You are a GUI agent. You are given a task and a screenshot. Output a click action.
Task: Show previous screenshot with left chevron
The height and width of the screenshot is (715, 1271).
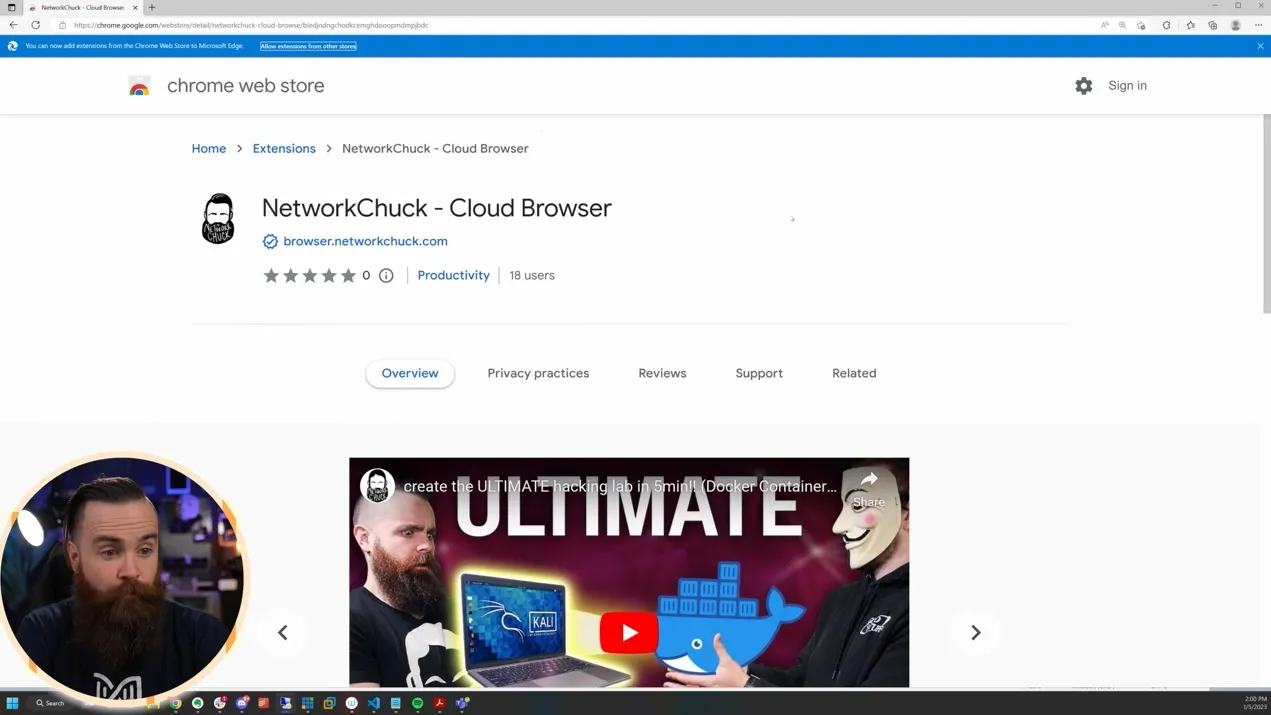point(283,632)
